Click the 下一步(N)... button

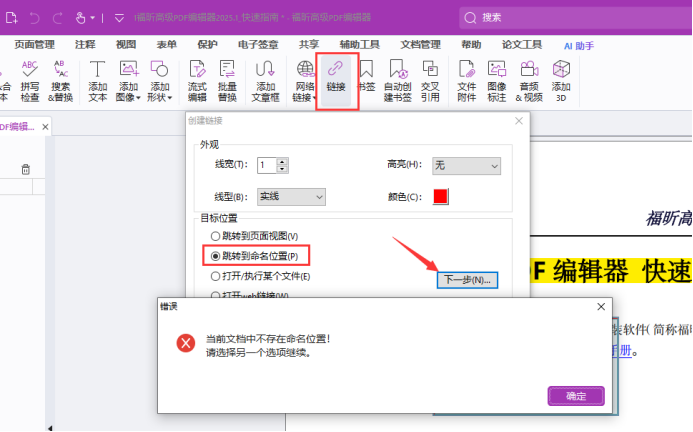[x=467, y=280]
